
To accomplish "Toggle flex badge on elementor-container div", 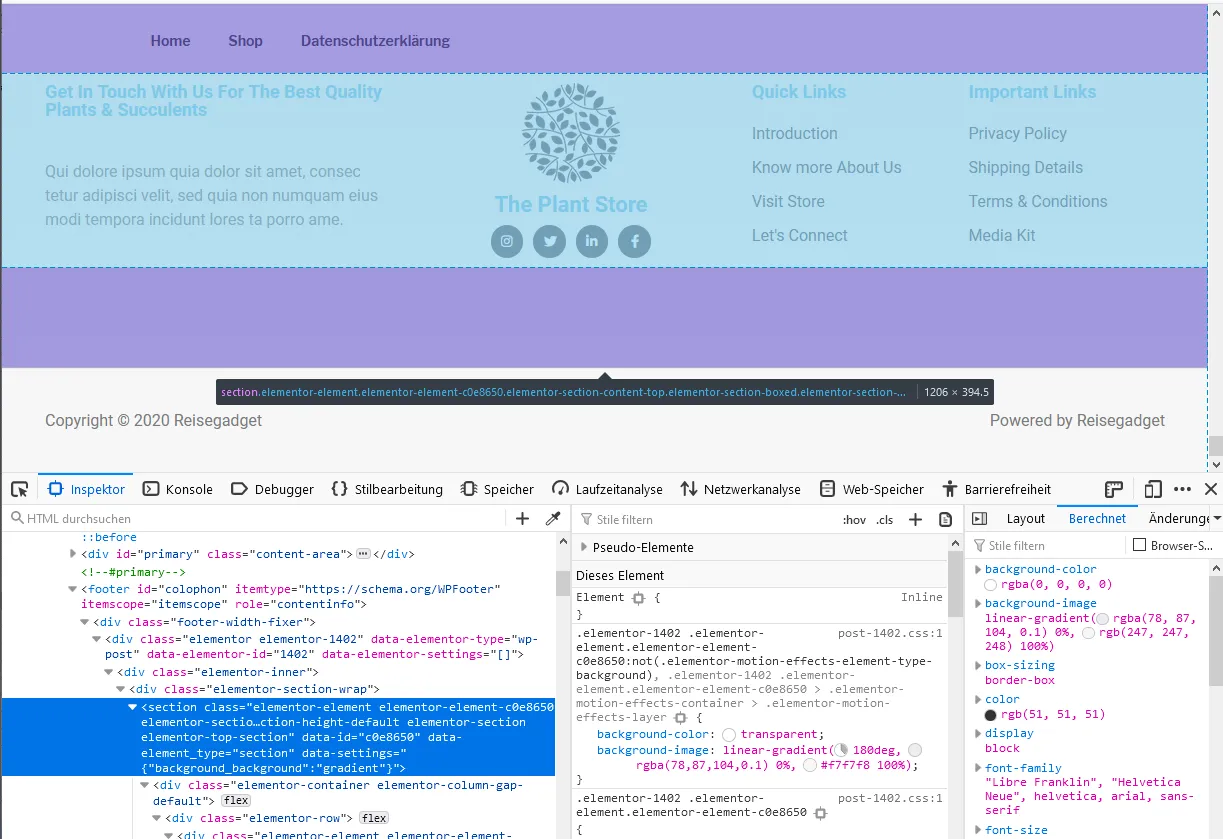I will coord(236,801).
